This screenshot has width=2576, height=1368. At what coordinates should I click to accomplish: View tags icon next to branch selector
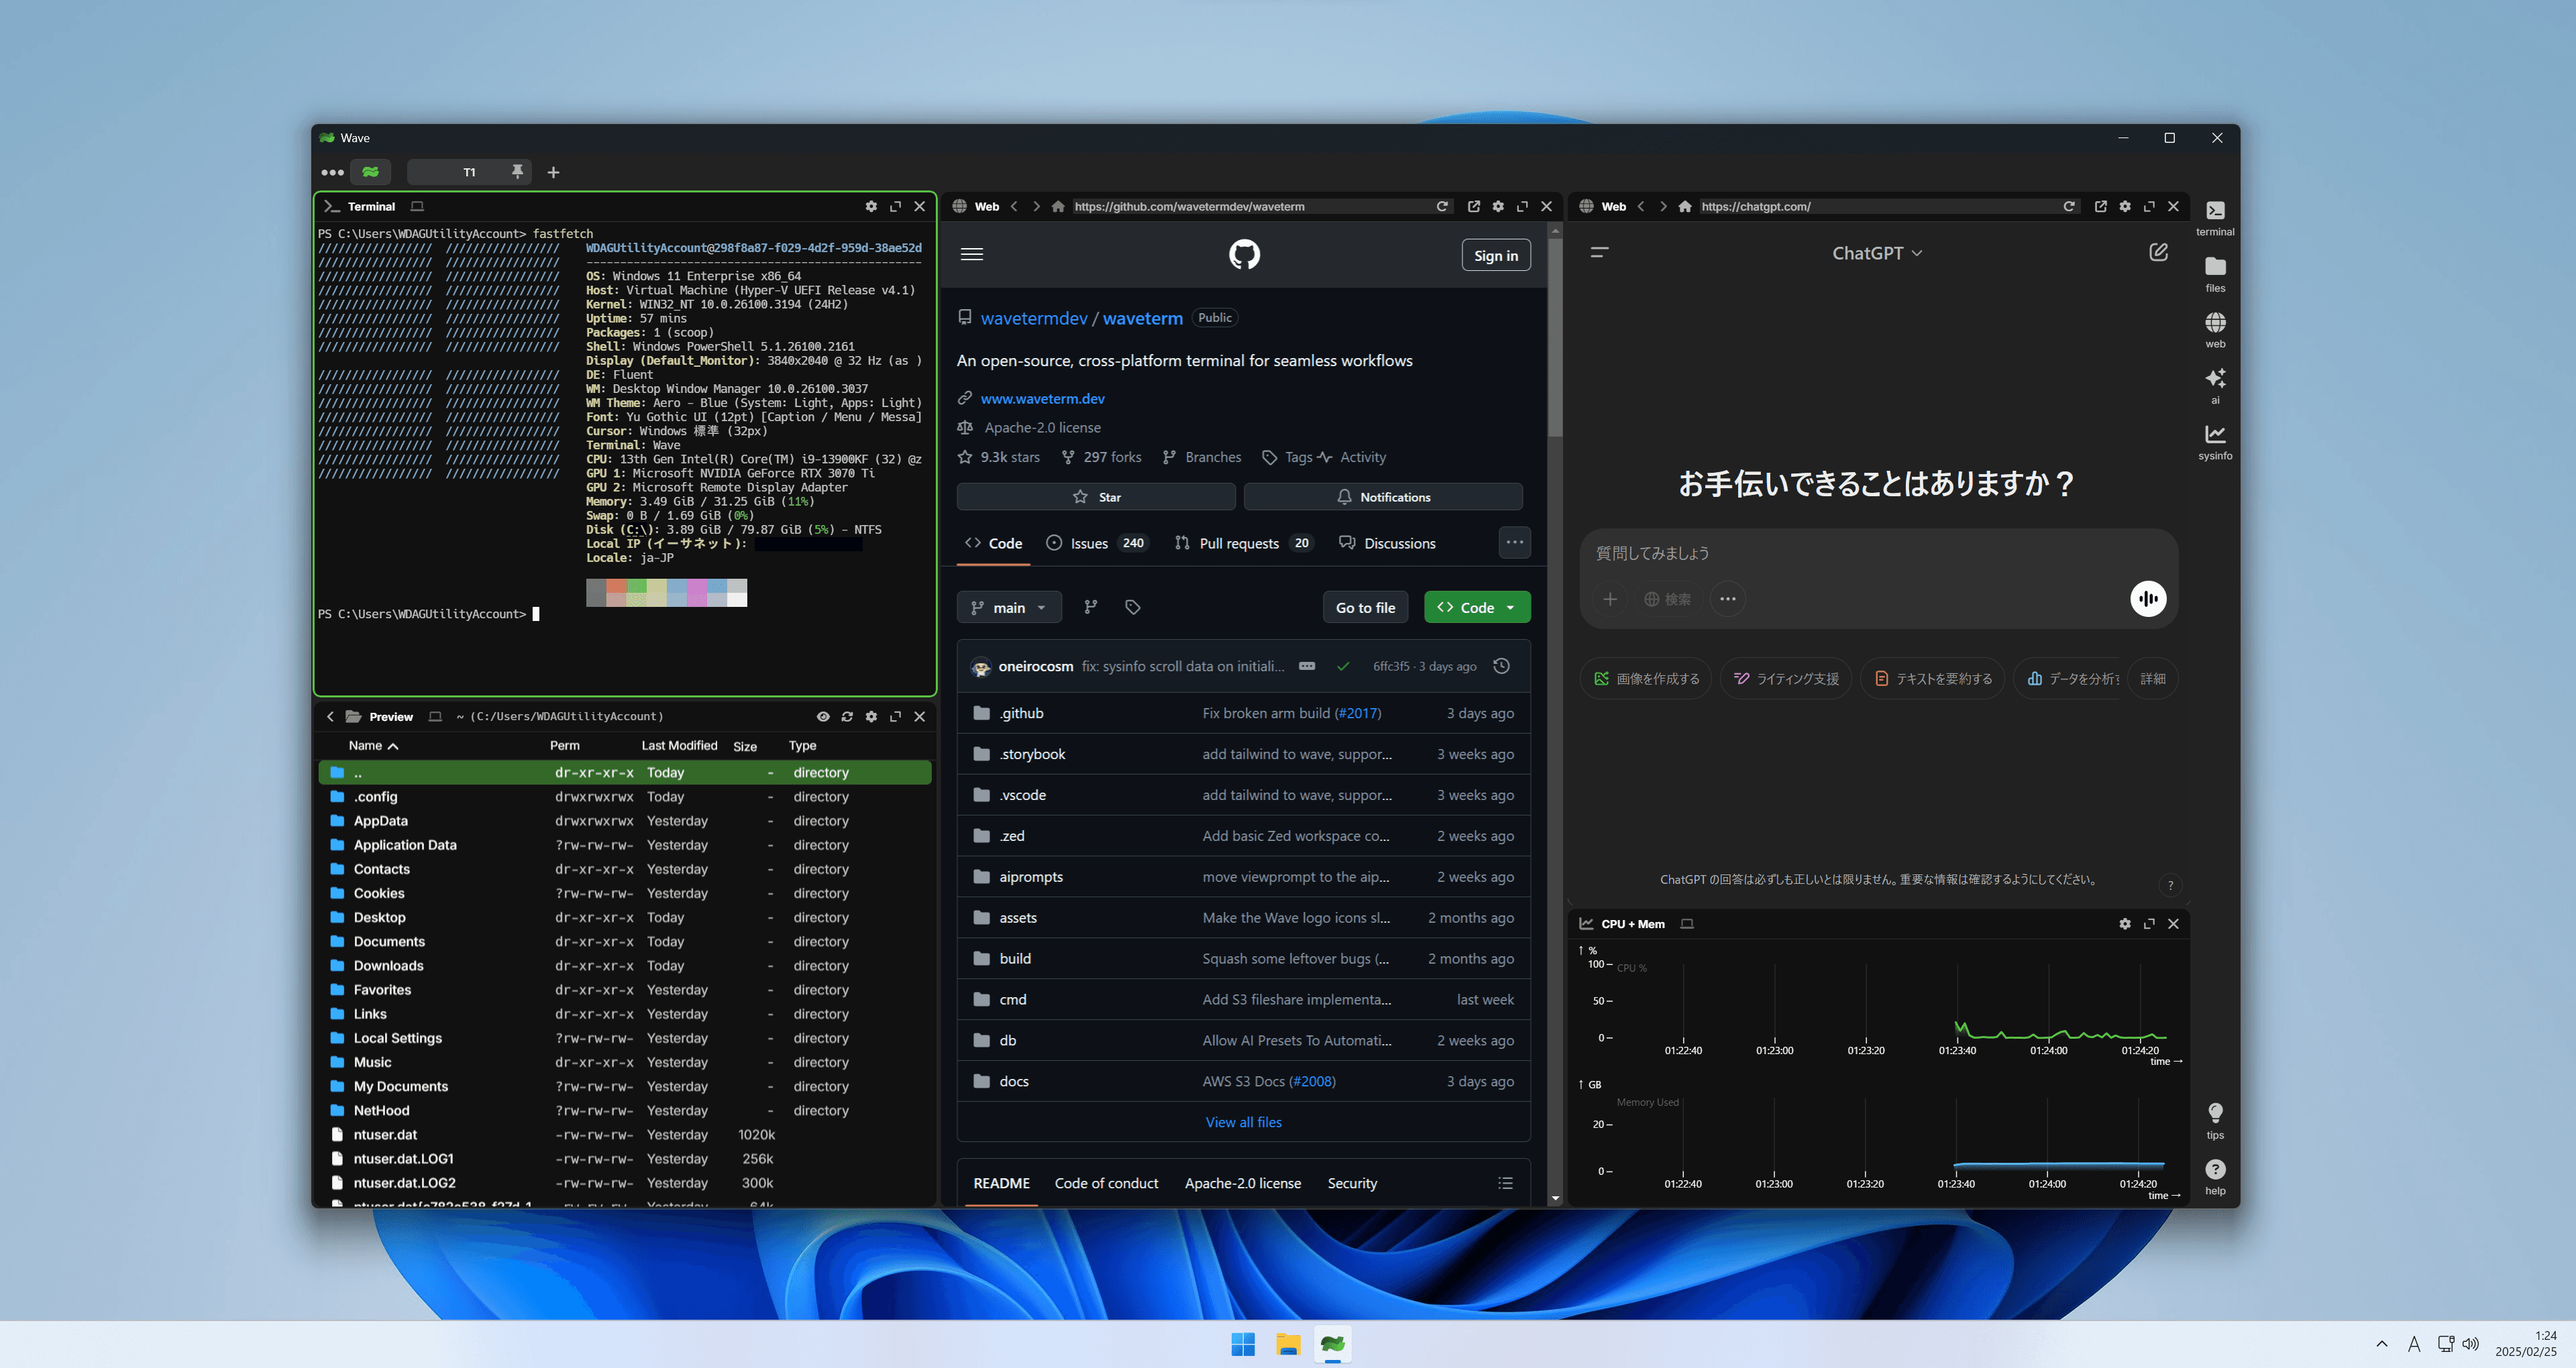[1132, 607]
